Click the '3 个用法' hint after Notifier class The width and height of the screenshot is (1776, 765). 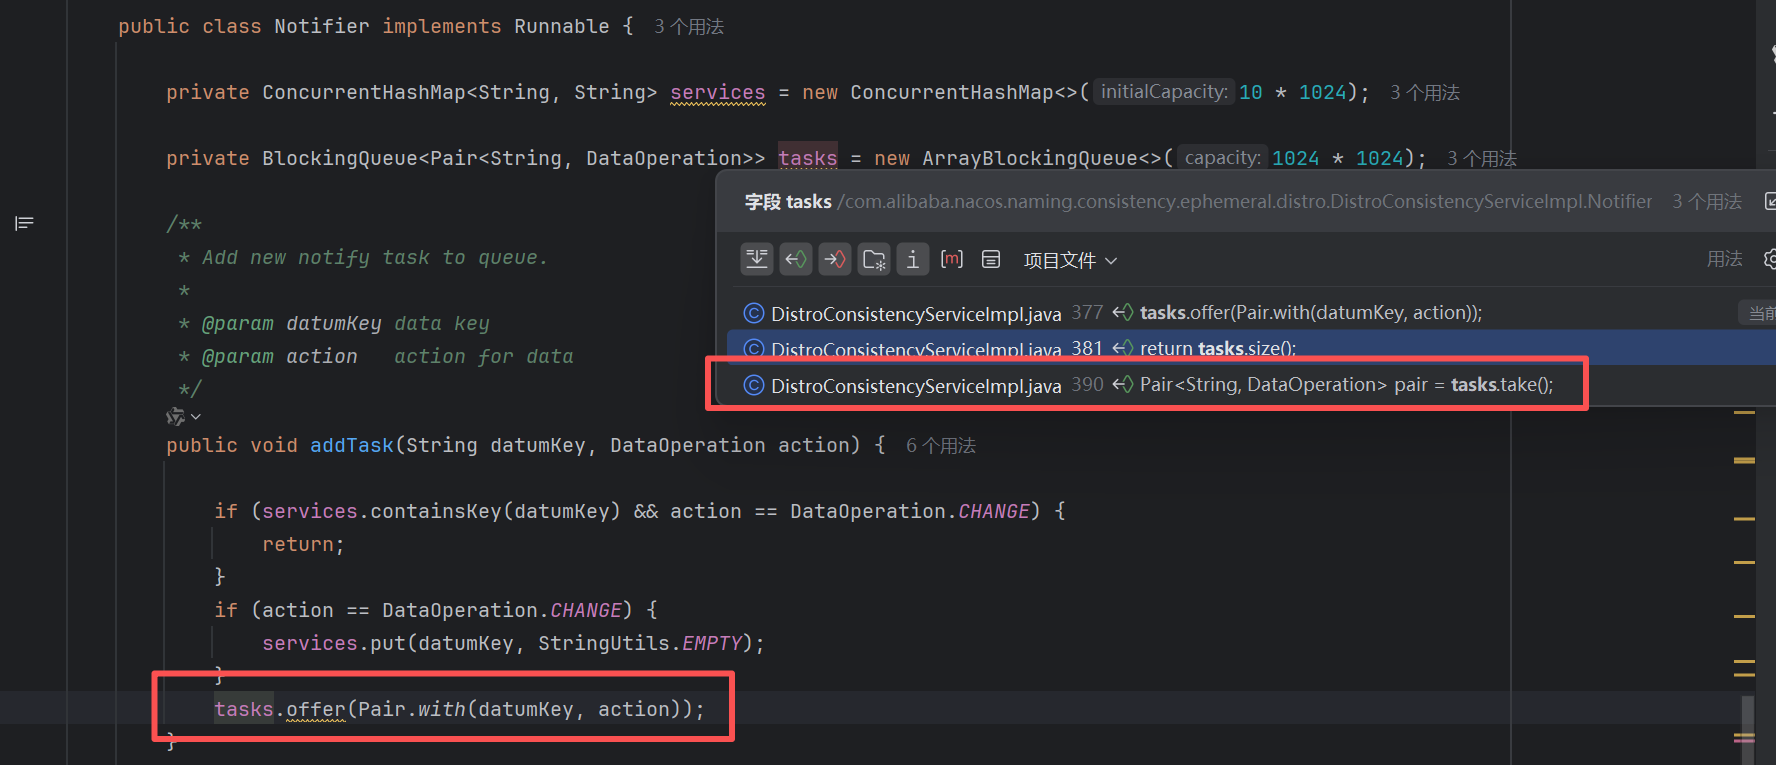(688, 27)
